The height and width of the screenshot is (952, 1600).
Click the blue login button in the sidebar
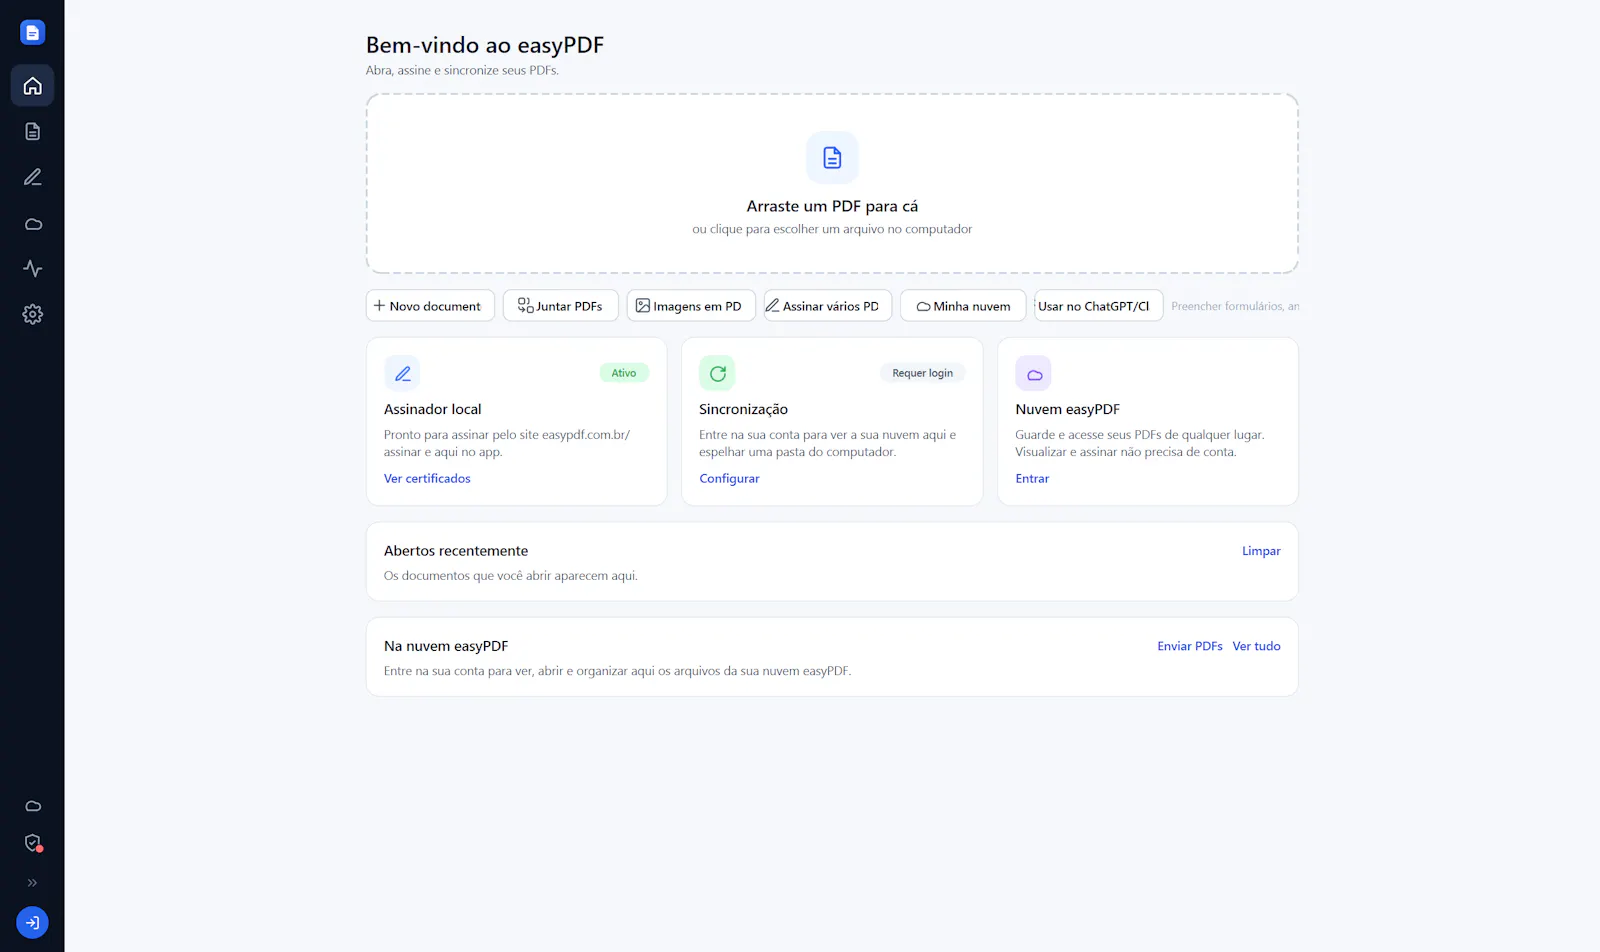coord(32,923)
